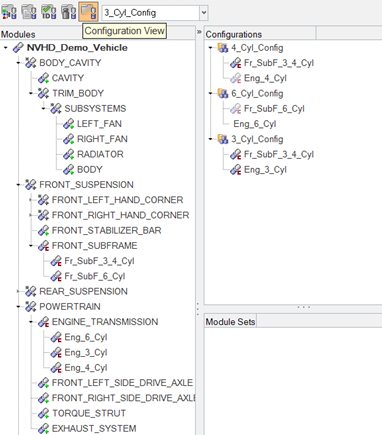Expand the REAR_SUSPENSION tree node
This screenshot has height=435, width=382.
coord(18,291)
